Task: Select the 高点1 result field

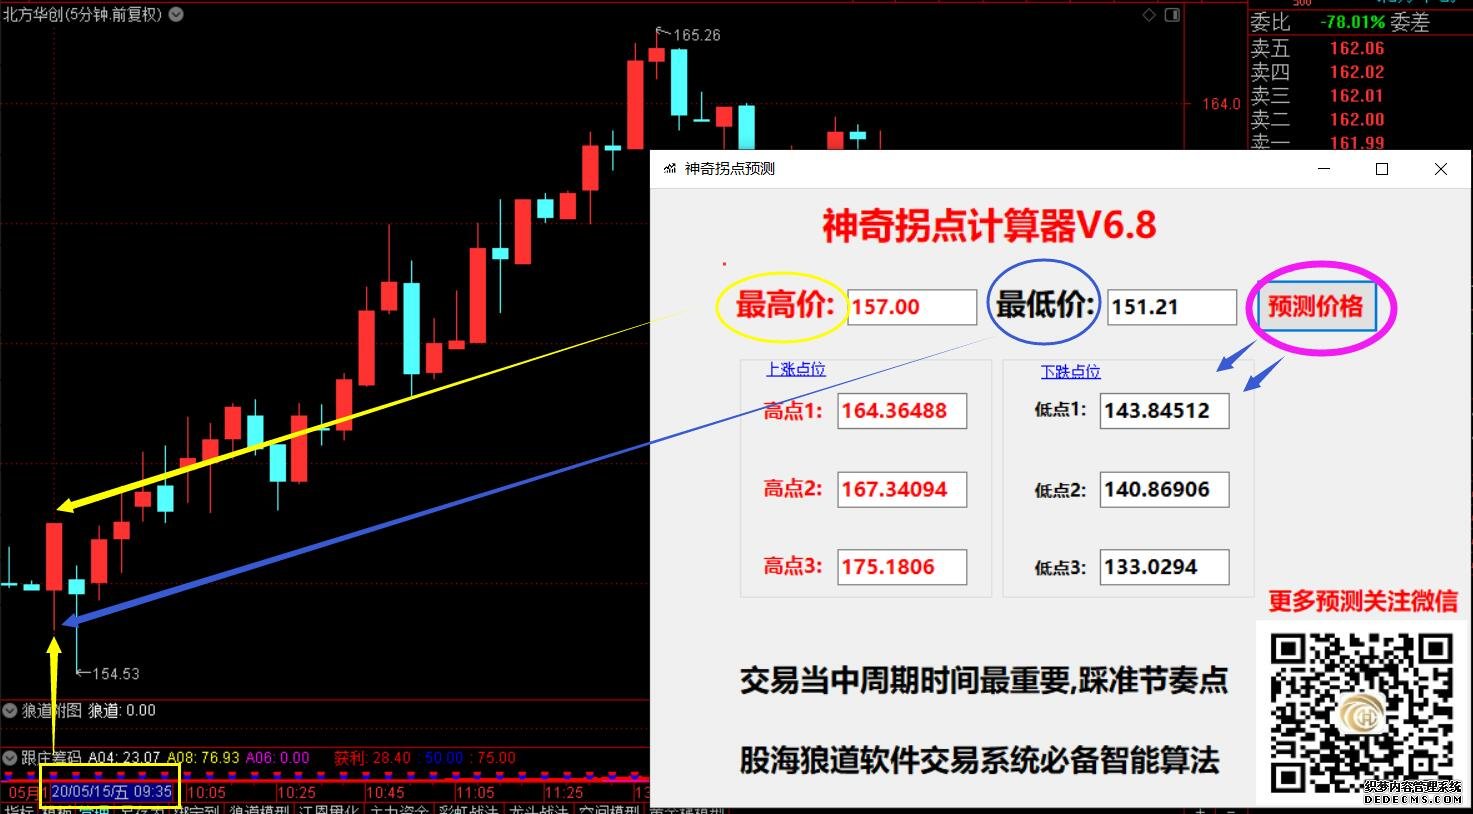Action: [901, 411]
